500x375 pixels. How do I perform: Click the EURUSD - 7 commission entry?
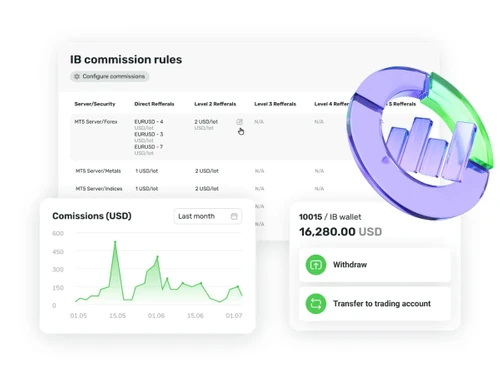[x=149, y=147]
